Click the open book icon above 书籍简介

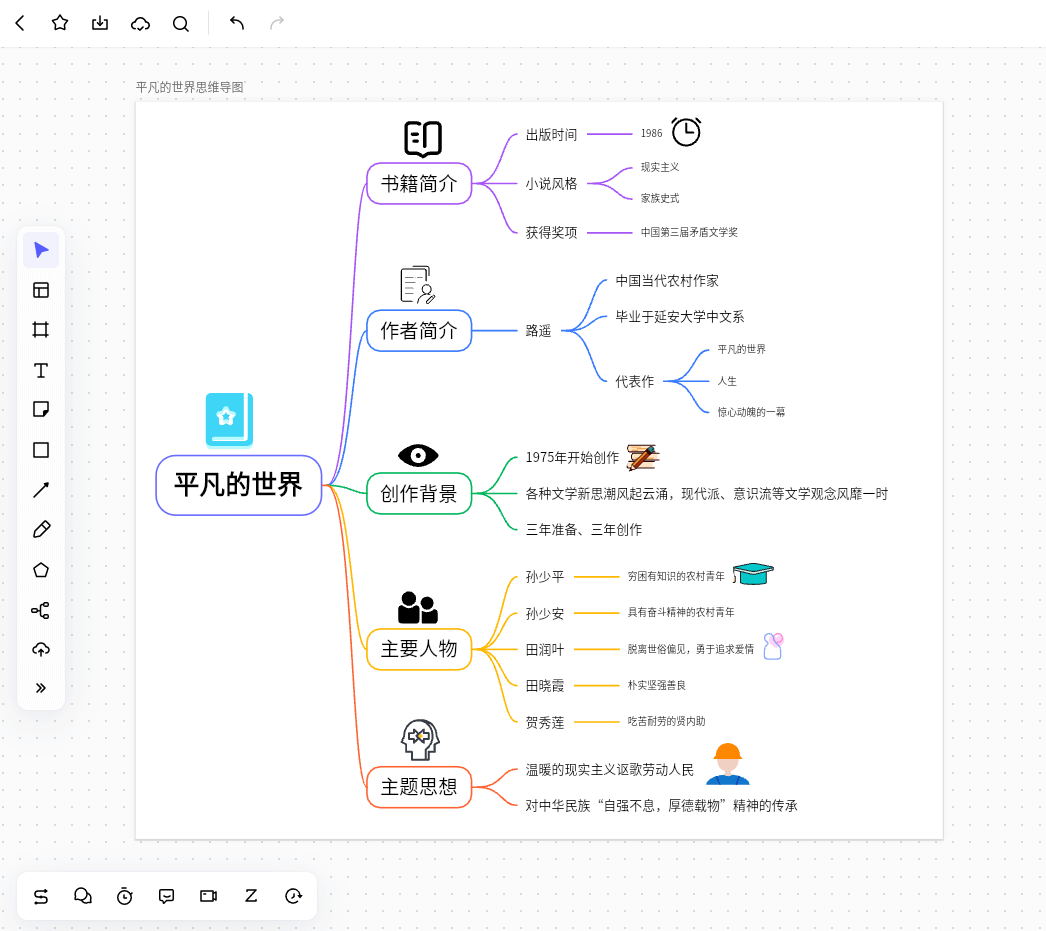(x=423, y=139)
